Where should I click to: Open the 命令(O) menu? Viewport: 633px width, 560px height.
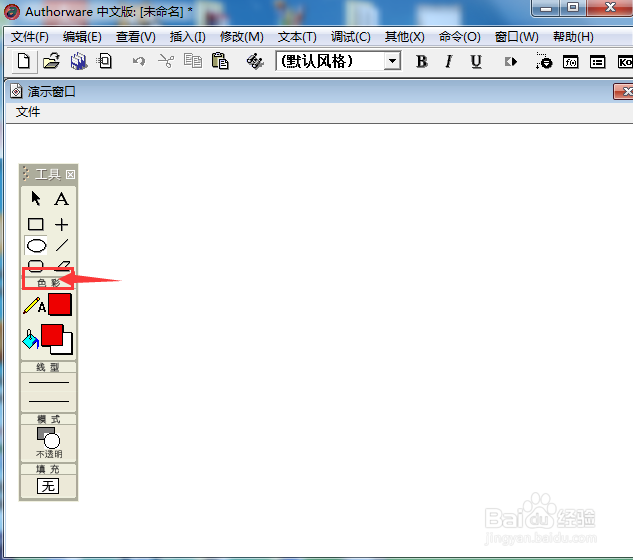(459, 37)
